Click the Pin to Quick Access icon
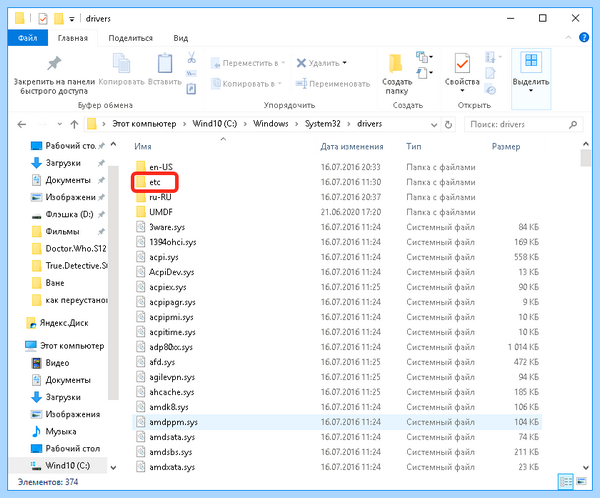This screenshot has width=600, height=498. 54,63
